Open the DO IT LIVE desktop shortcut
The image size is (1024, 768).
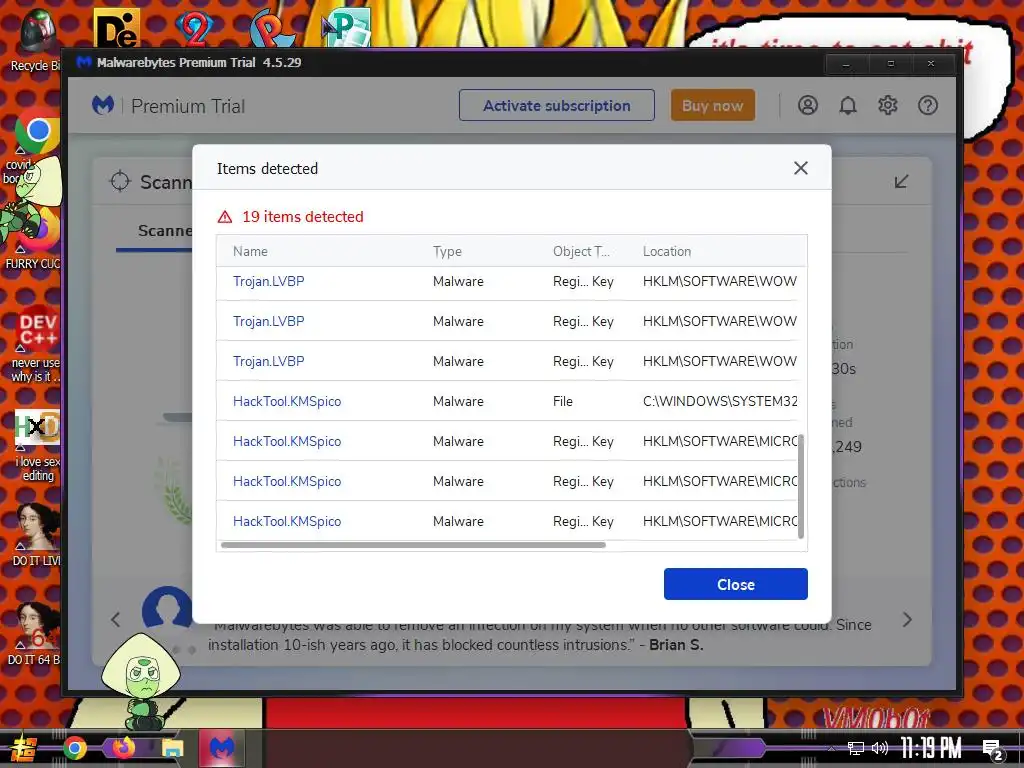37,534
